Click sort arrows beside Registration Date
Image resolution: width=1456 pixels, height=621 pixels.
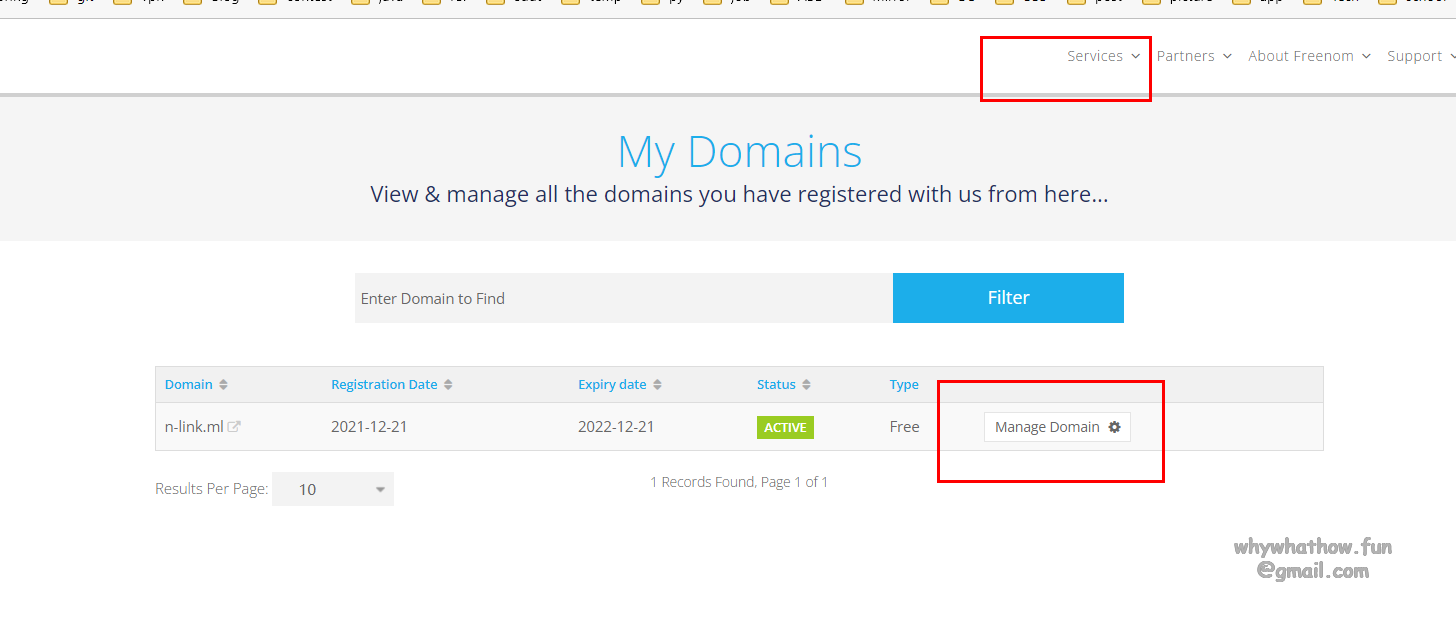coord(448,385)
